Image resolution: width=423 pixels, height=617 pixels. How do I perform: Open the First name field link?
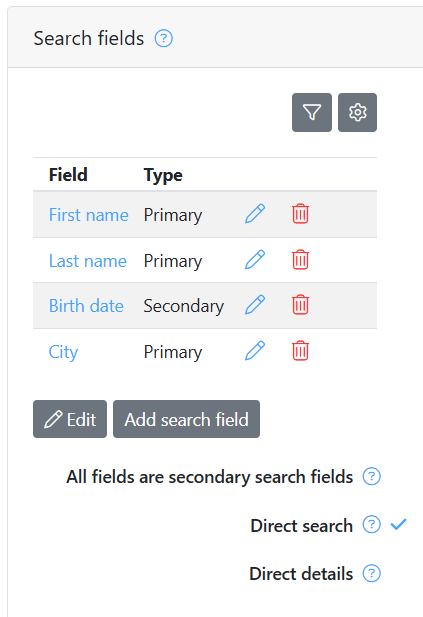tap(89, 215)
